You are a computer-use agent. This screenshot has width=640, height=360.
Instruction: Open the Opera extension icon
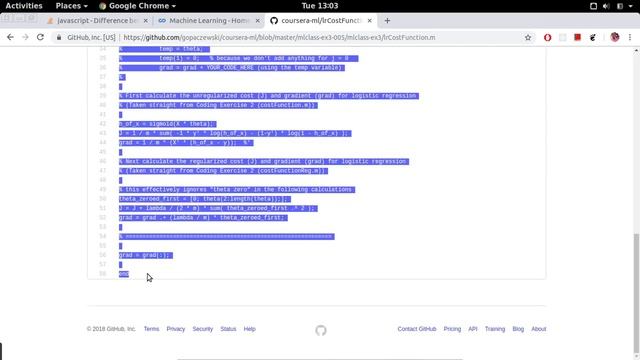click(547, 38)
